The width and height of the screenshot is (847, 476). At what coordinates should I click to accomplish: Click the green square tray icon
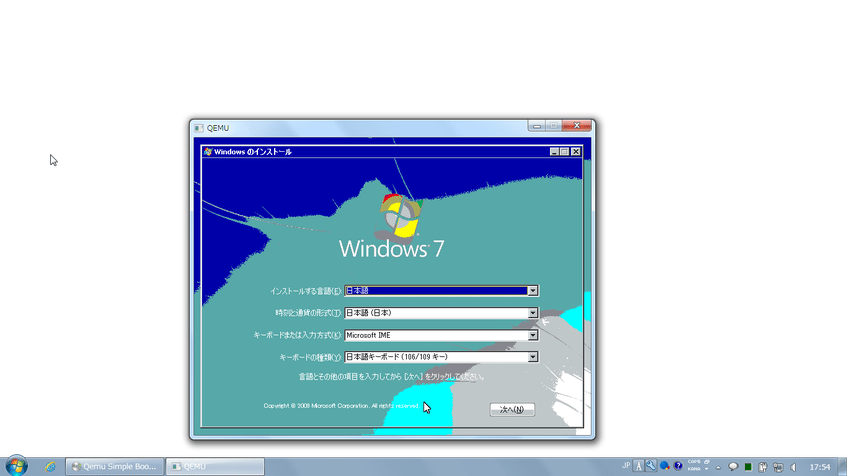pyautogui.click(x=748, y=467)
